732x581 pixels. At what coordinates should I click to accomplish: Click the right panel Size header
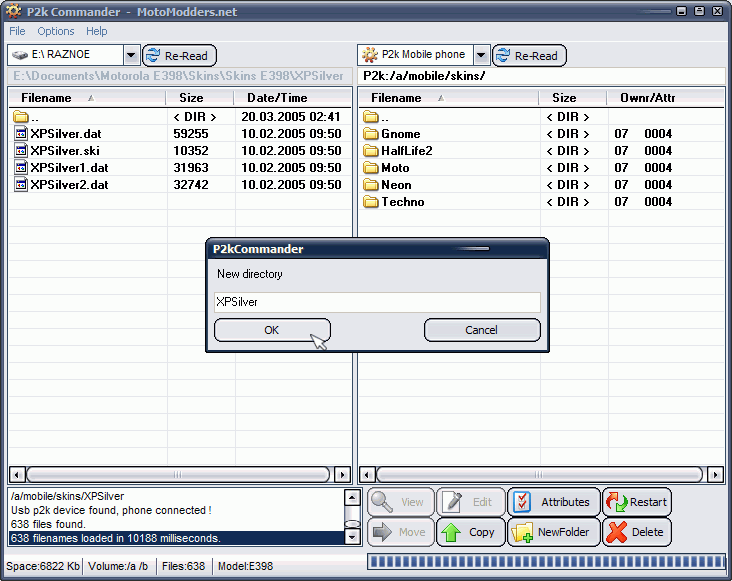click(573, 98)
